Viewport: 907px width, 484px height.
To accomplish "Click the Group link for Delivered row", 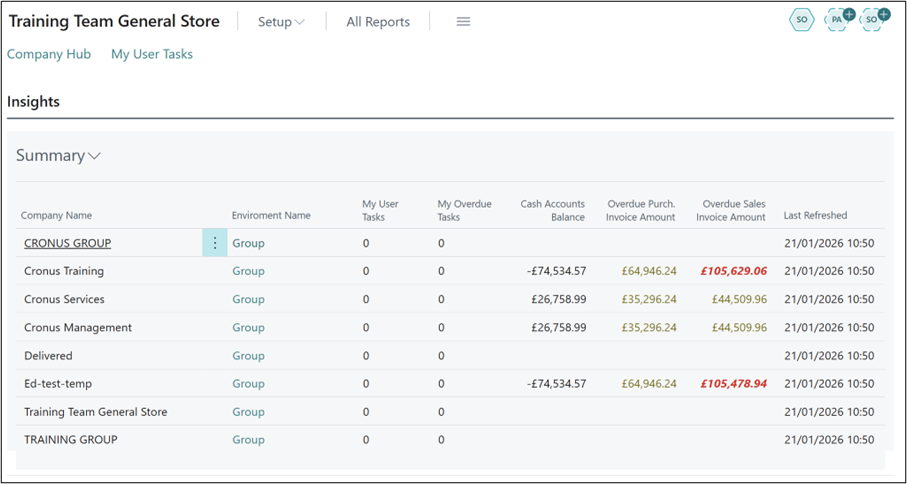I will (x=248, y=355).
